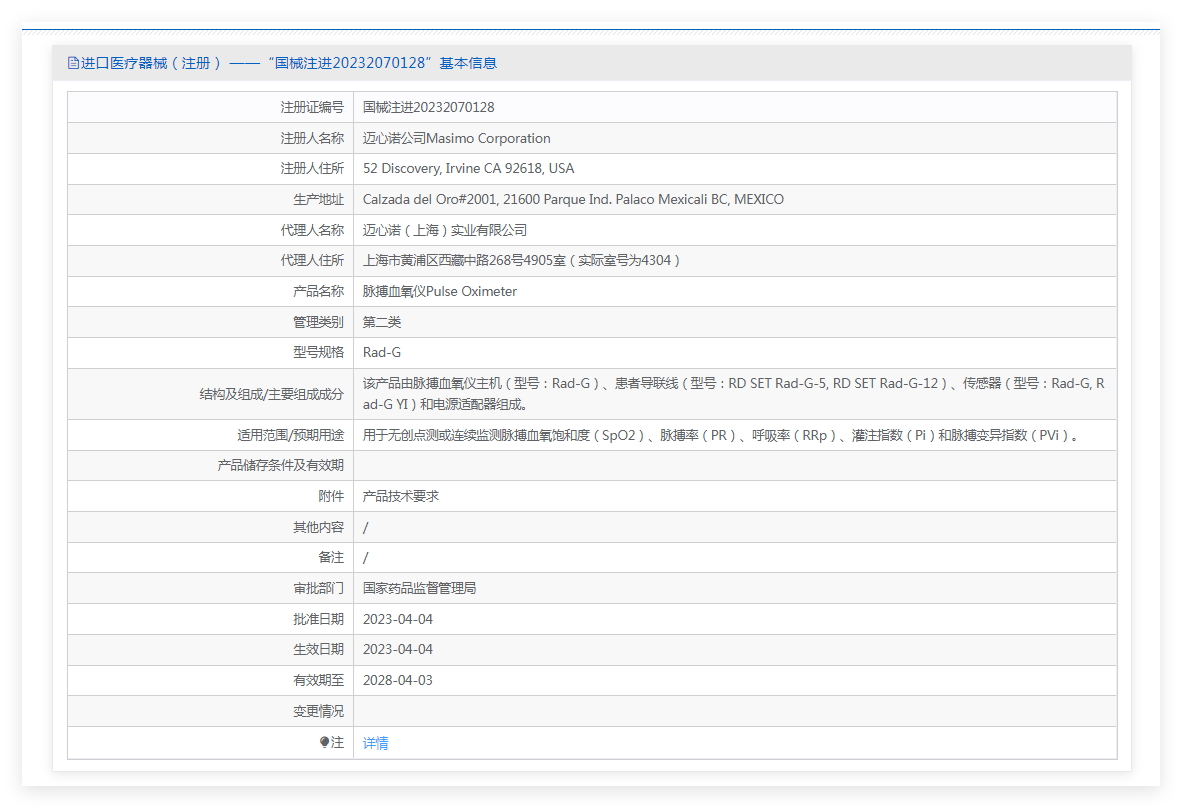This screenshot has height=808, width=1182.
Task: Click the 注册证编号 row label
Action: (x=312, y=107)
